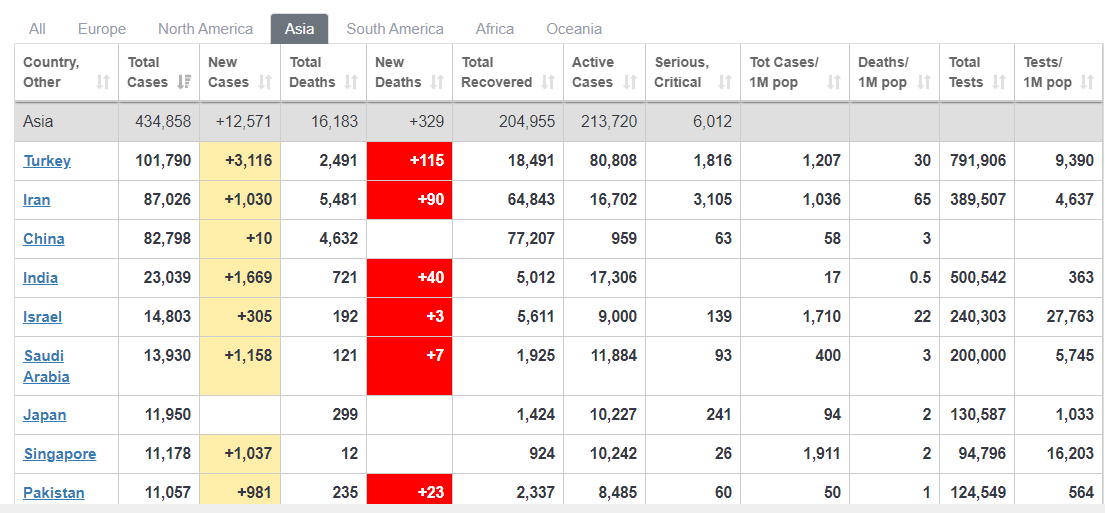Open the Turkey country link
Image resolution: width=1105 pixels, height=513 pixels.
47,161
